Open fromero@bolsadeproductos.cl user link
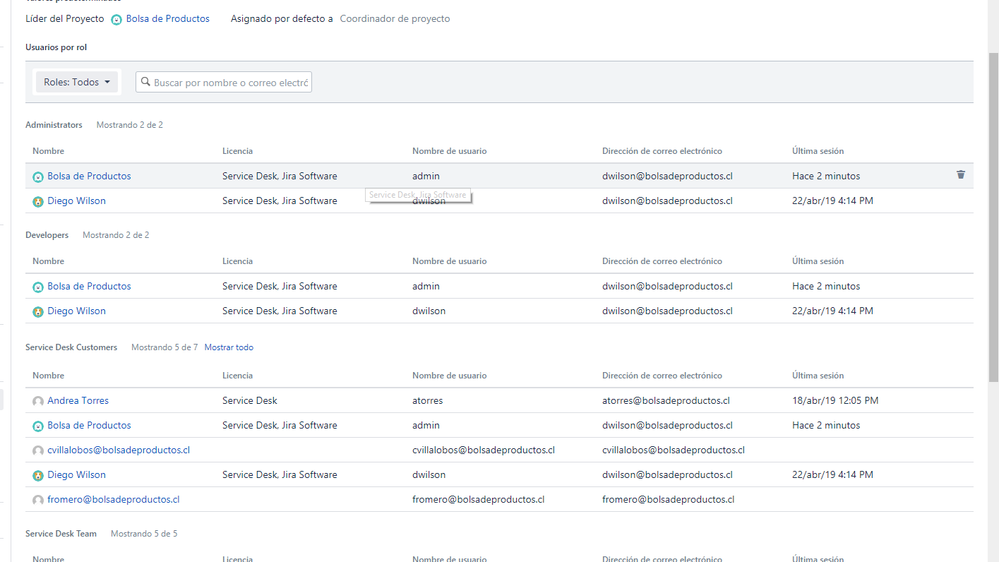This screenshot has height=562, width=999. click(113, 500)
